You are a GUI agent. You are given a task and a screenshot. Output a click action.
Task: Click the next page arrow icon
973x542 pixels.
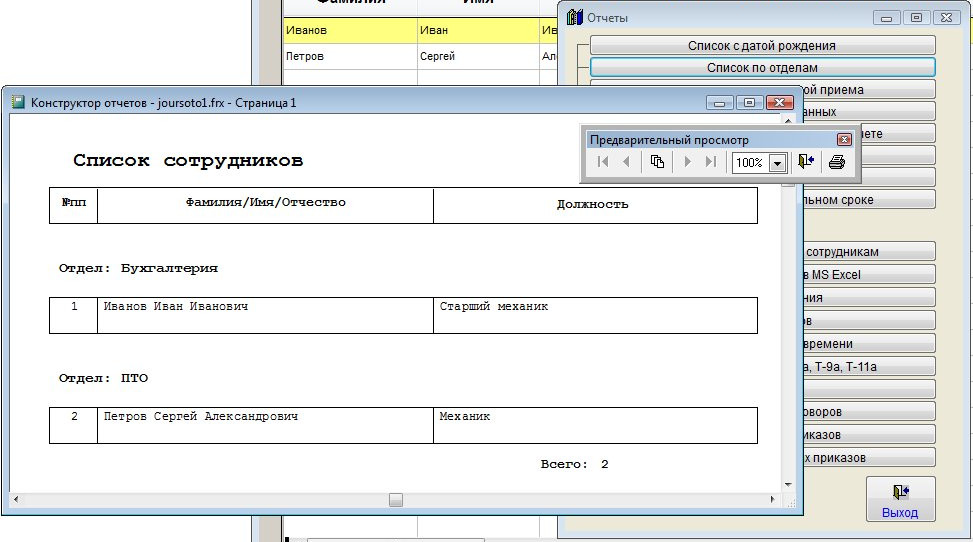[687, 162]
